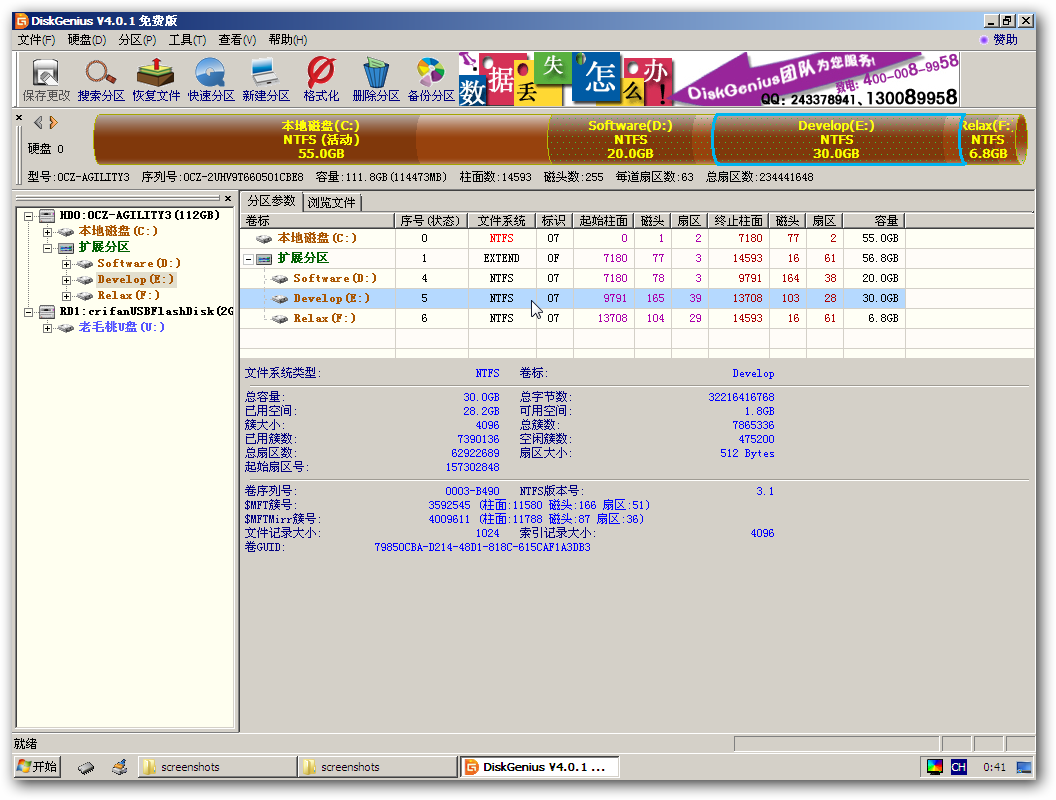The width and height of the screenshot is (1056, 800).
Task: Switch to the 浏览文件 tab
Action: (x=331, y=203)
